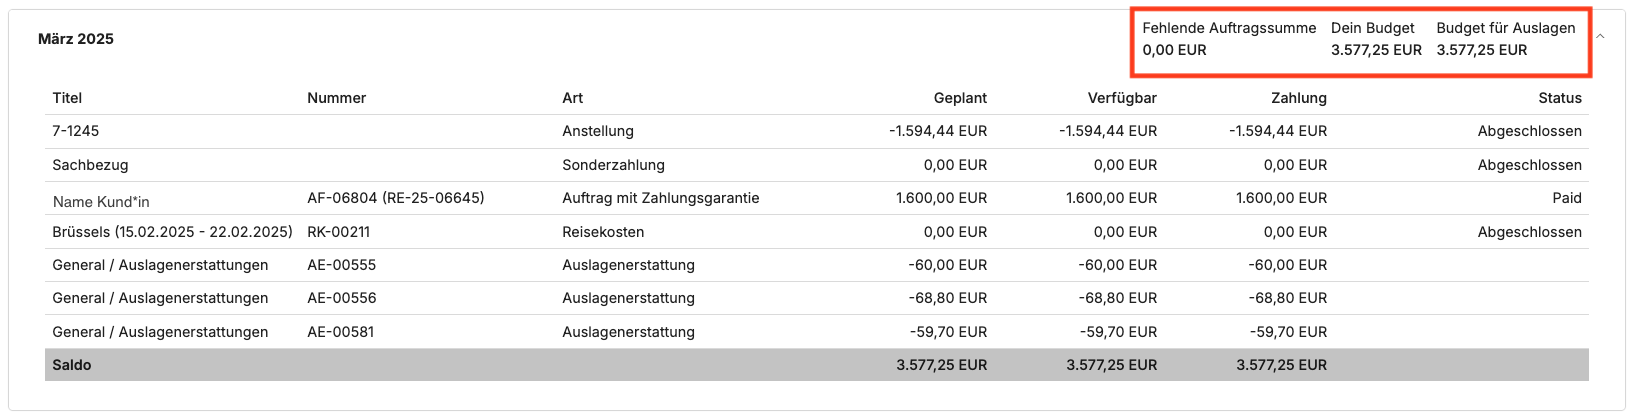1633x418 pixels.
Task: Sort by the Titel column header
Action: coord(67,98)
